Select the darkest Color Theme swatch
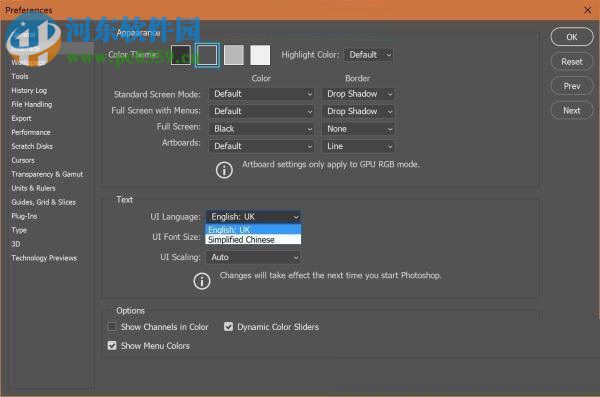The image size is (600, 397). (181, 55)
